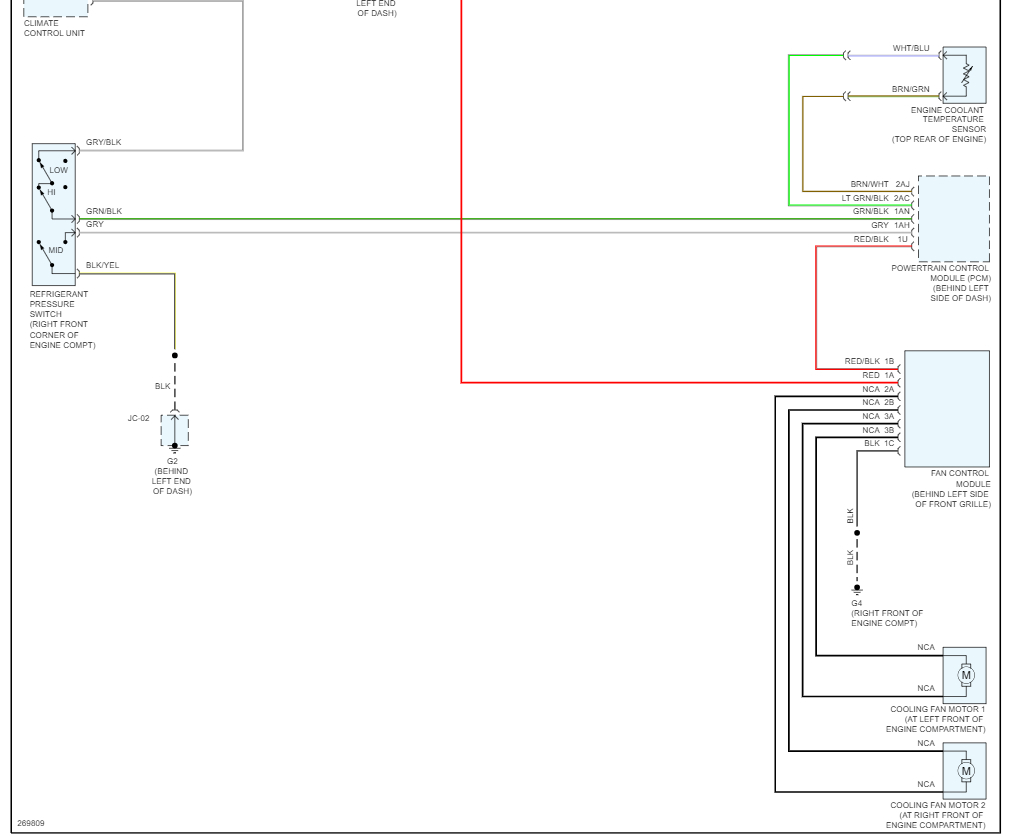Viewport: 1009px width, 837px height.
Task: Click the NCA 3B pin label
Action: (x=878, y=430)
